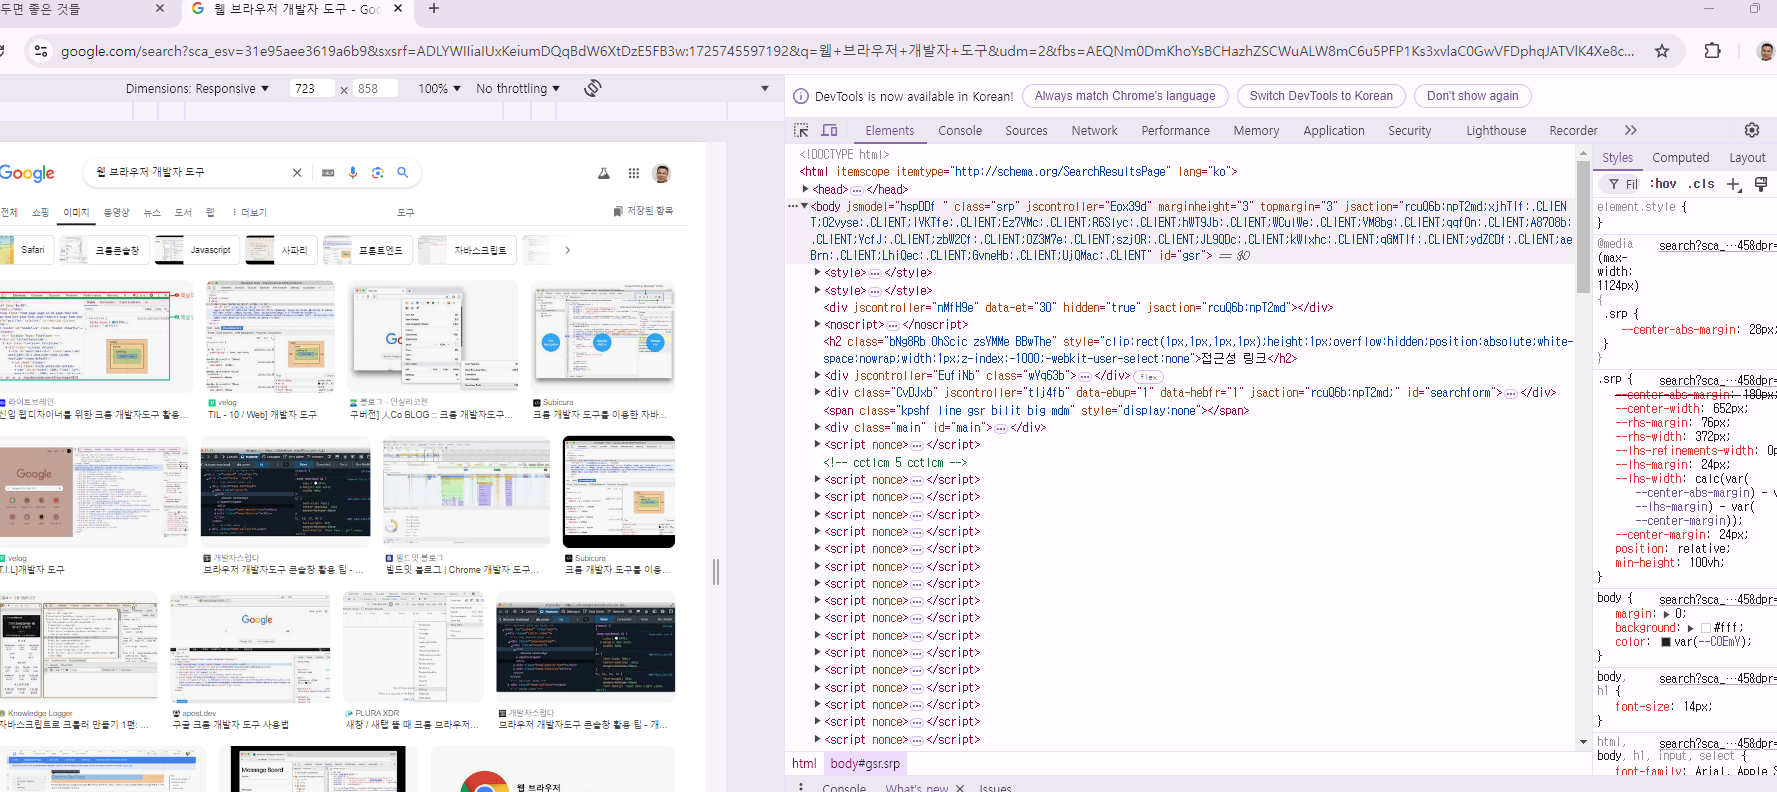Open DevTools settings gear

coord(1752,130)
